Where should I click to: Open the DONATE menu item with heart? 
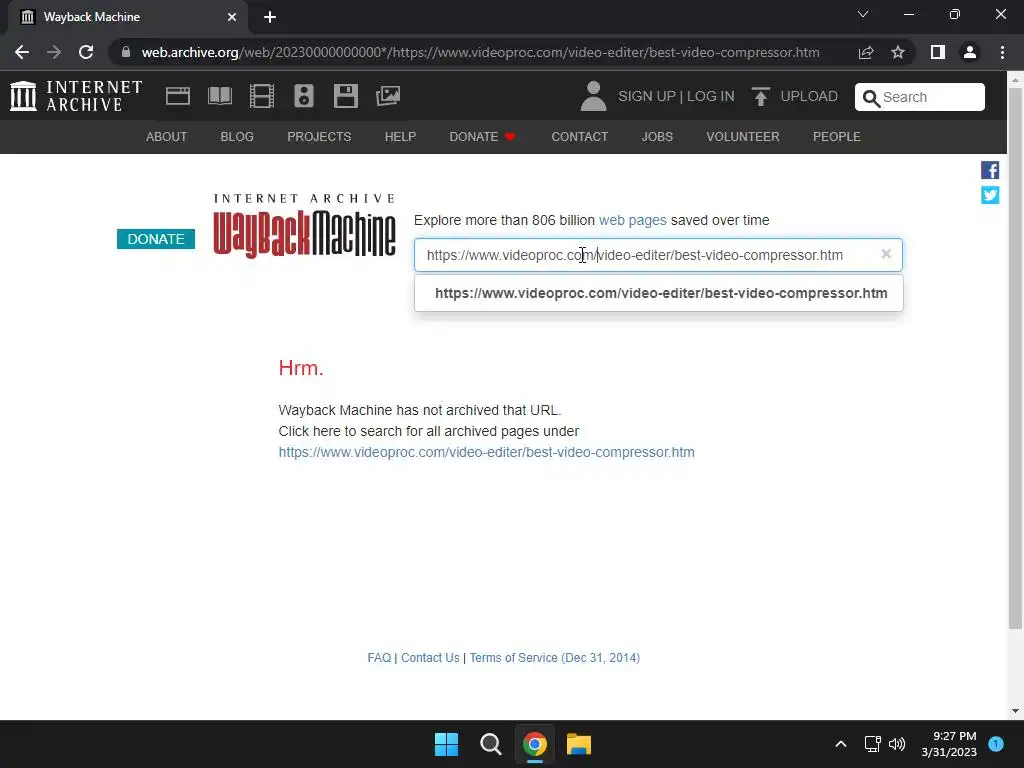(483, 136)
